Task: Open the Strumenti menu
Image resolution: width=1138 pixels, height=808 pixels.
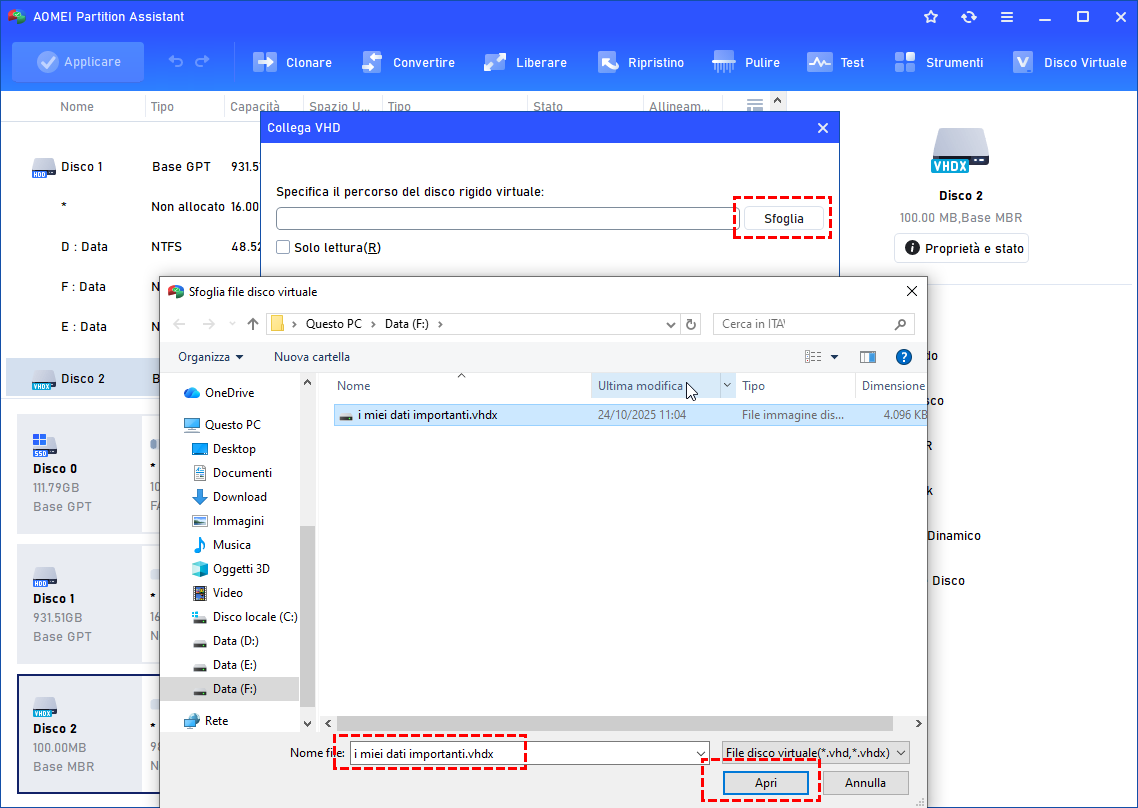Action: point(938,62)
